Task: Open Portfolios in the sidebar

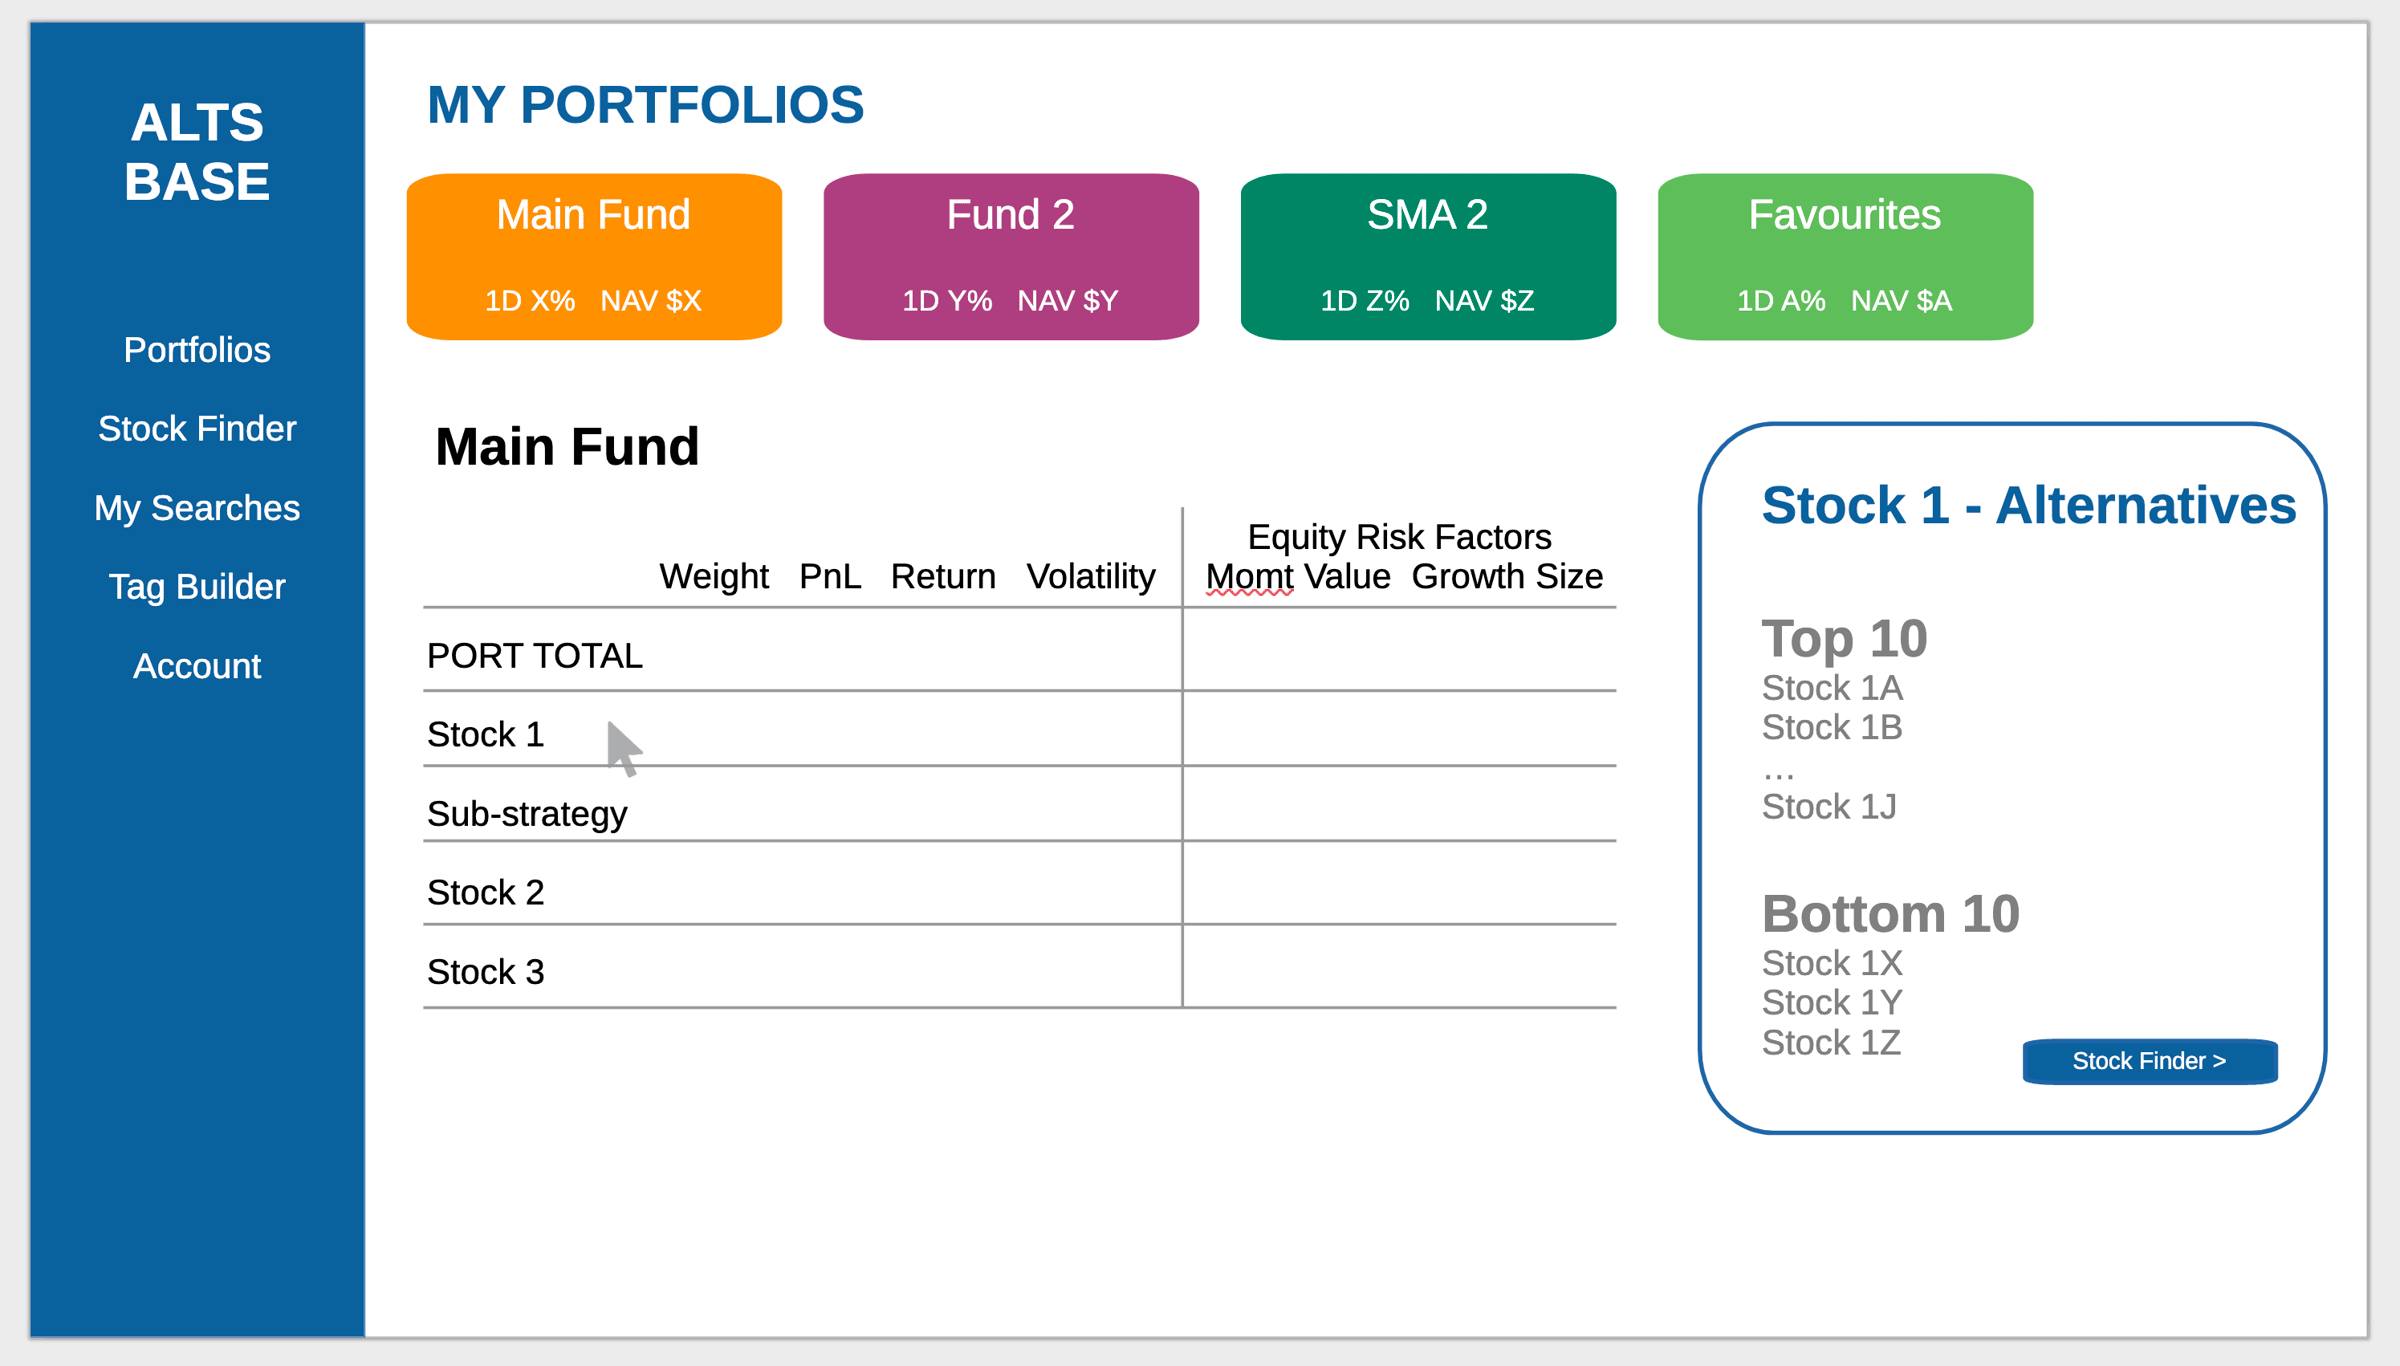Action: point(197,350)
